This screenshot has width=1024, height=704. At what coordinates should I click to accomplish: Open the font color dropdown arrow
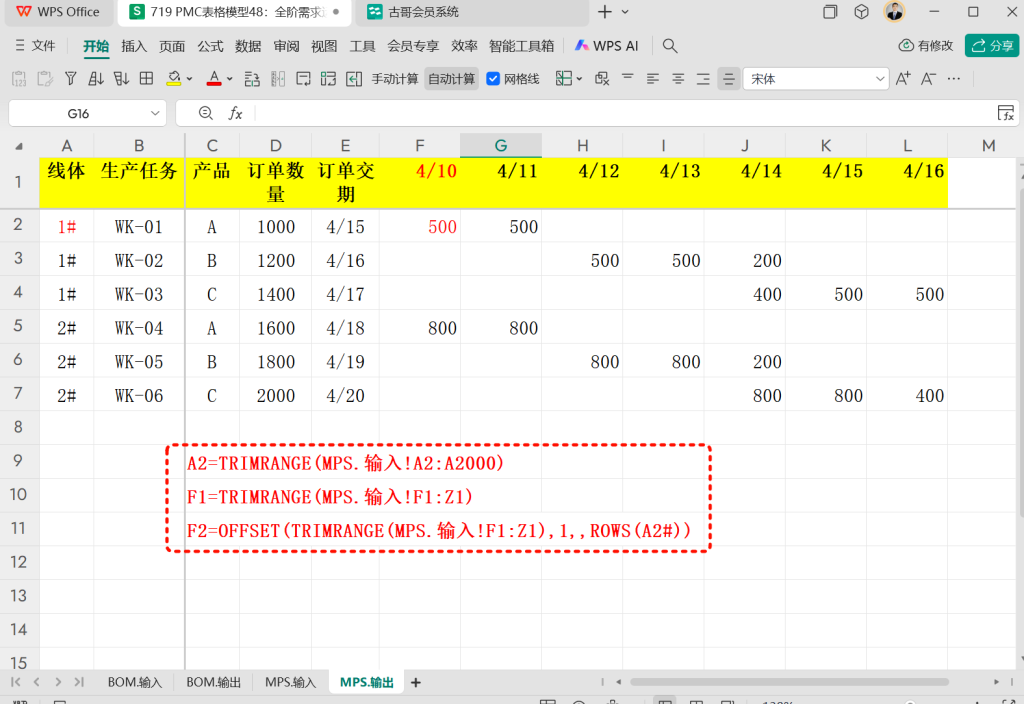click(x=229, y=79)
